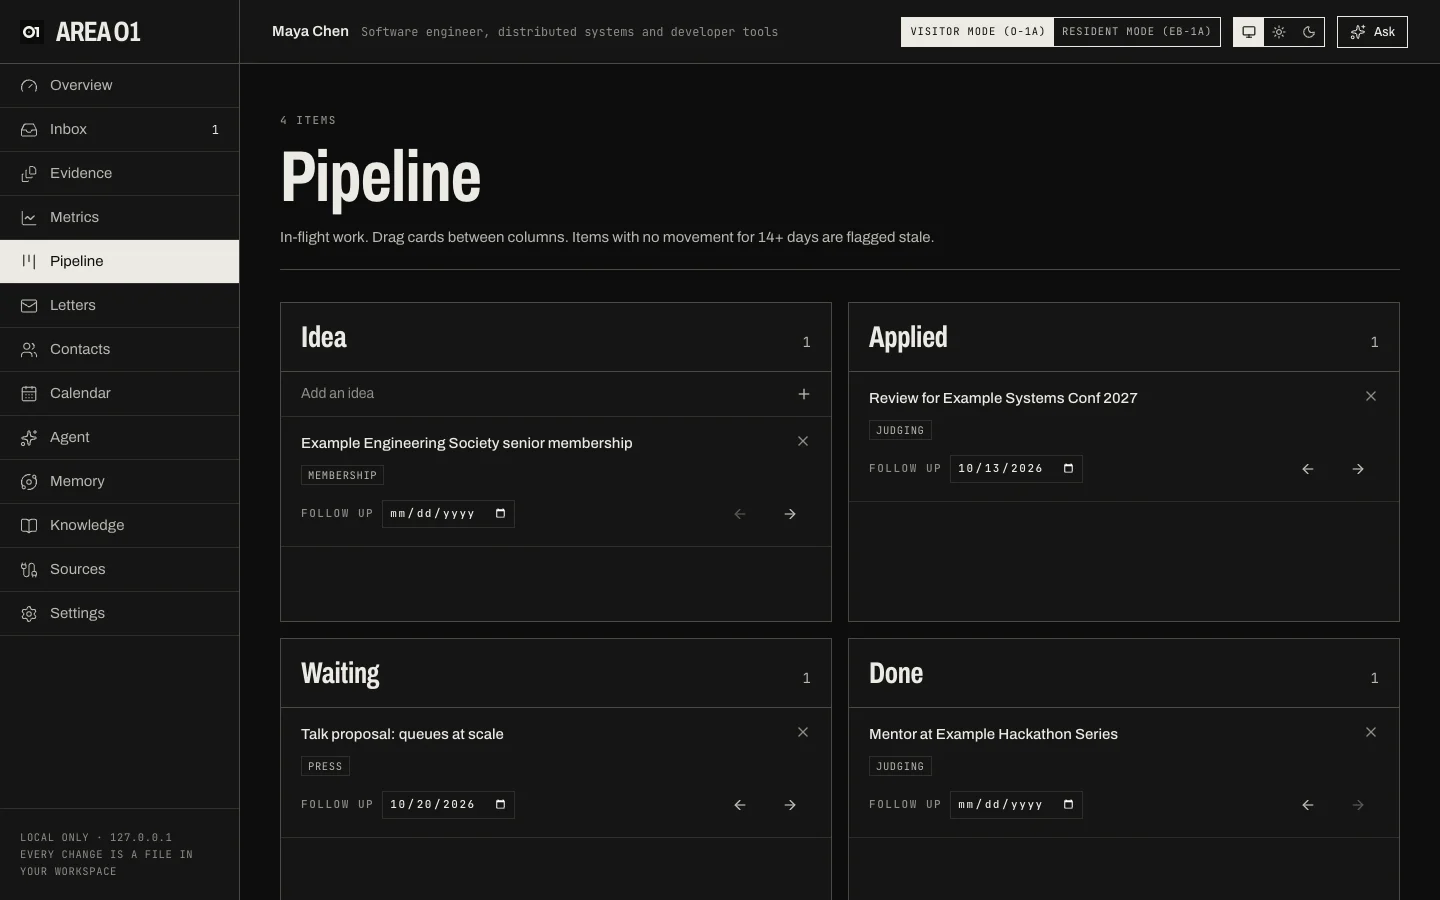
Task: Enable Visitor Mode (O-1A)
Action: 977,32
